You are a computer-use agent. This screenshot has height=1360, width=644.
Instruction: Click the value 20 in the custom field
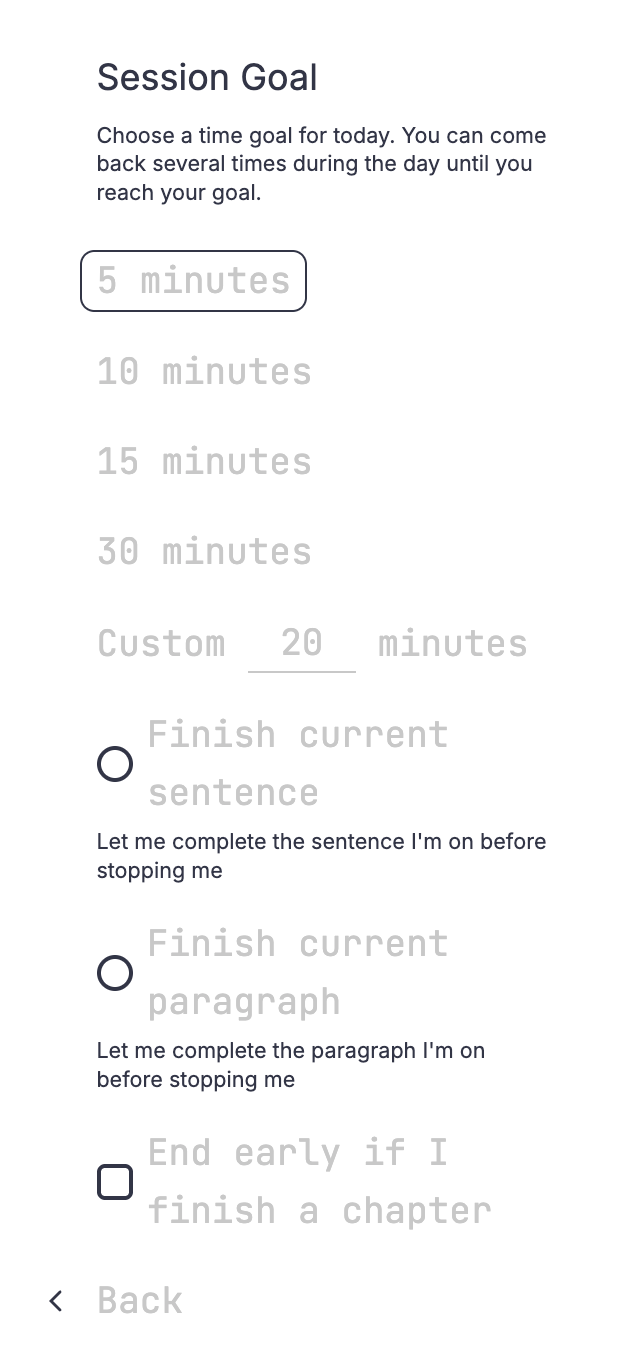[x=302, y=641]
